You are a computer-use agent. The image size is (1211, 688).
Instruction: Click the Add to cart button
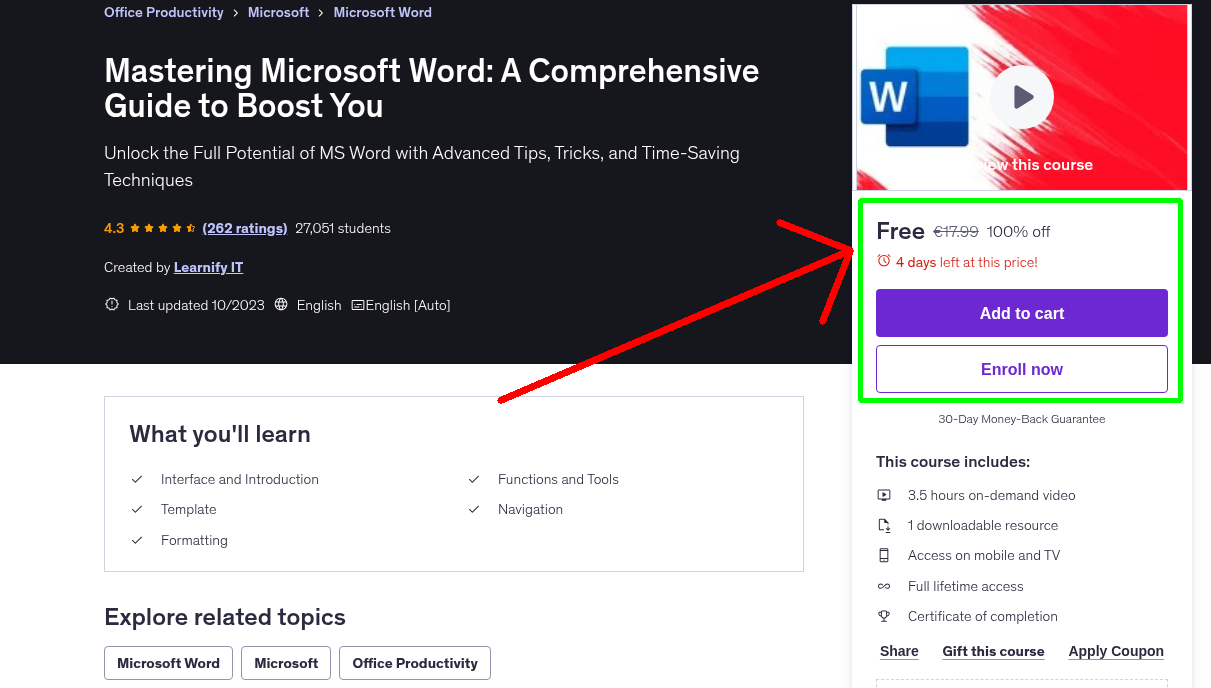[1021, 313]
